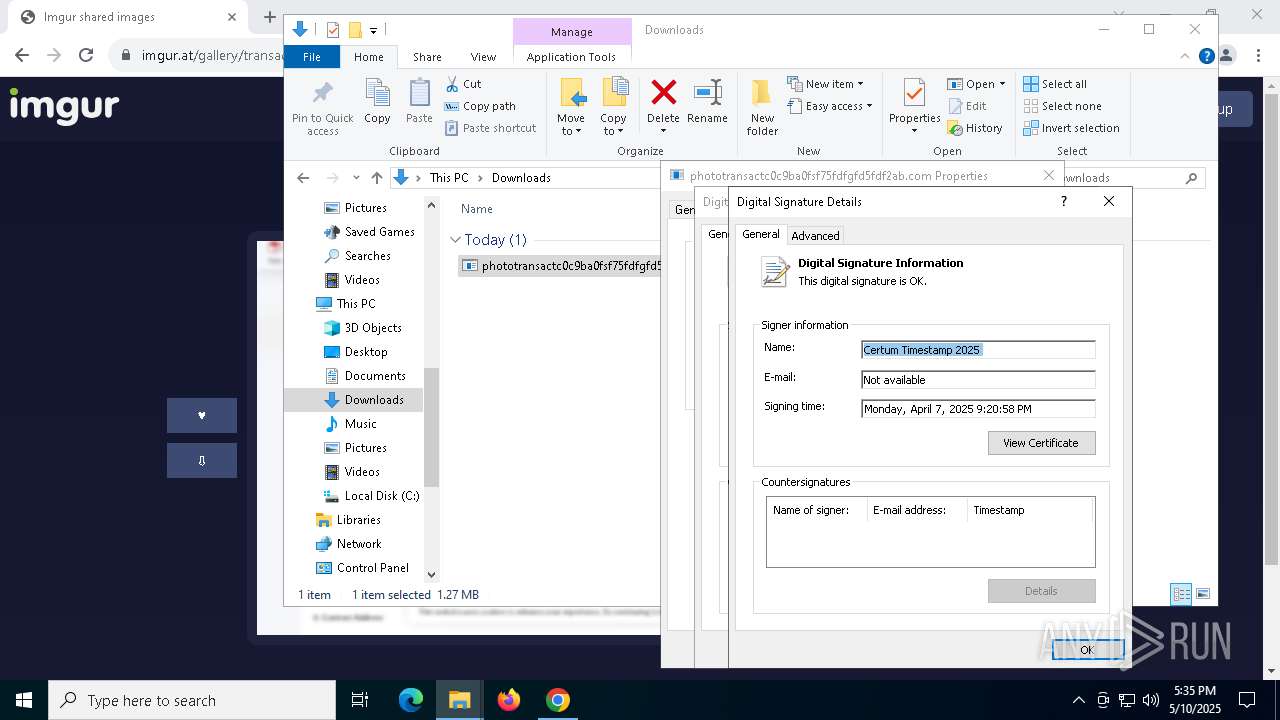Create a New folder
The width and height of the screenshot is (1280, 720).
tap(762, 107)
